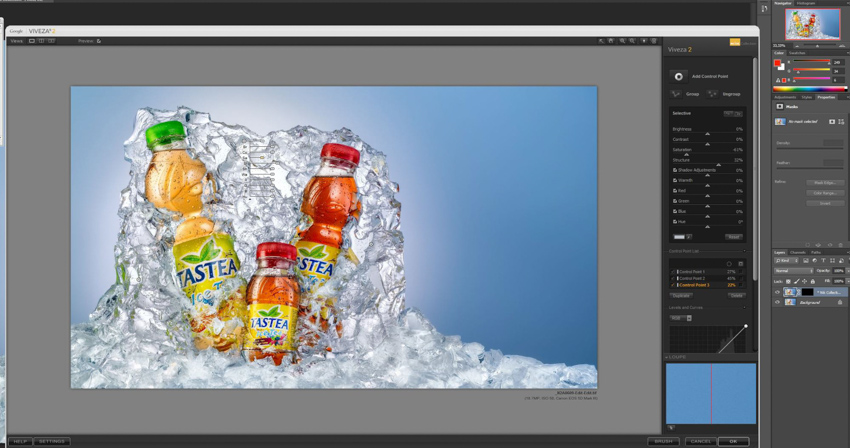Image resolution: width=850 pixels, height=448 pixels.
Task: Toggle the Preview checkbox in Viveza toolbar
Action: (x=99, y=41)
